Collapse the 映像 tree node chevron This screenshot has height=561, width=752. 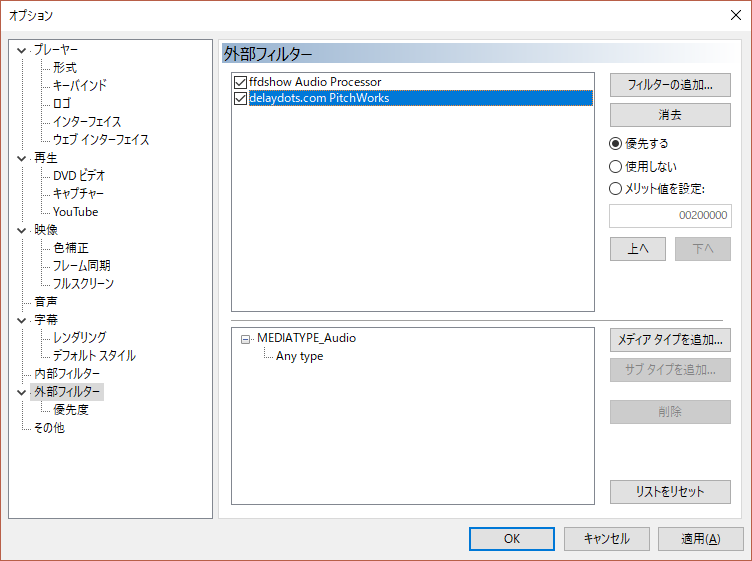tap(21, 230)
